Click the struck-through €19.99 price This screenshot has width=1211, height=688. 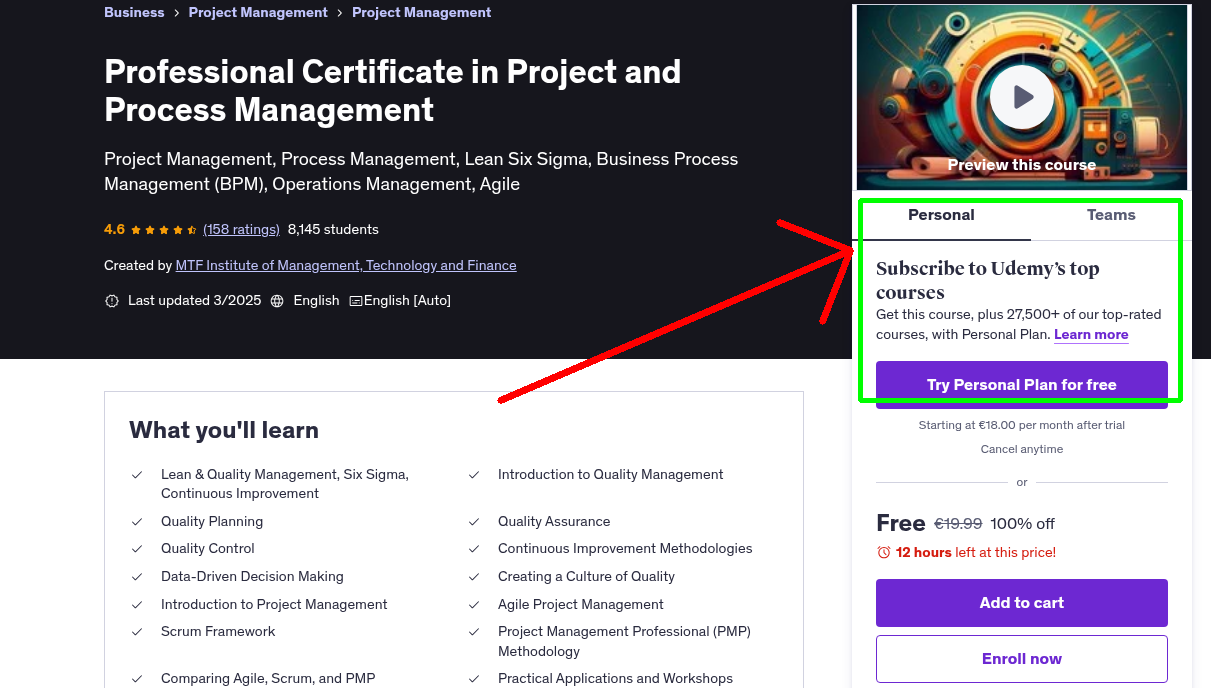958,523
